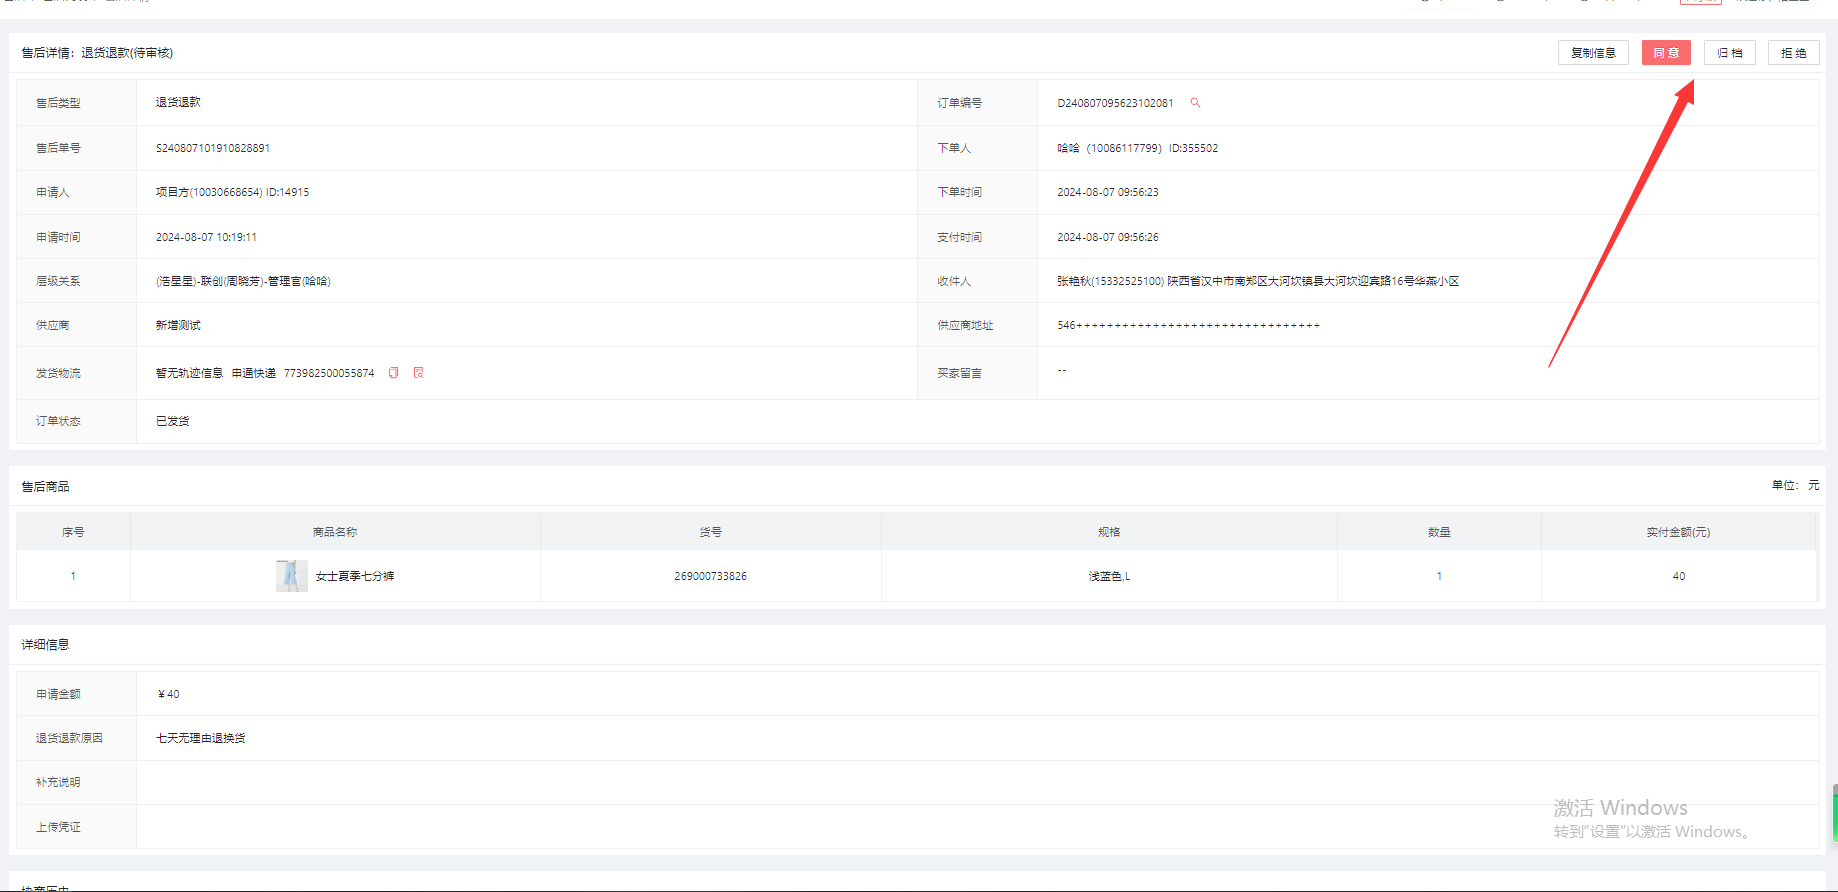1838x892 pixels.
Task: Open the 女士夏季七分裤 product thumbnail
Action: [291, 576]
